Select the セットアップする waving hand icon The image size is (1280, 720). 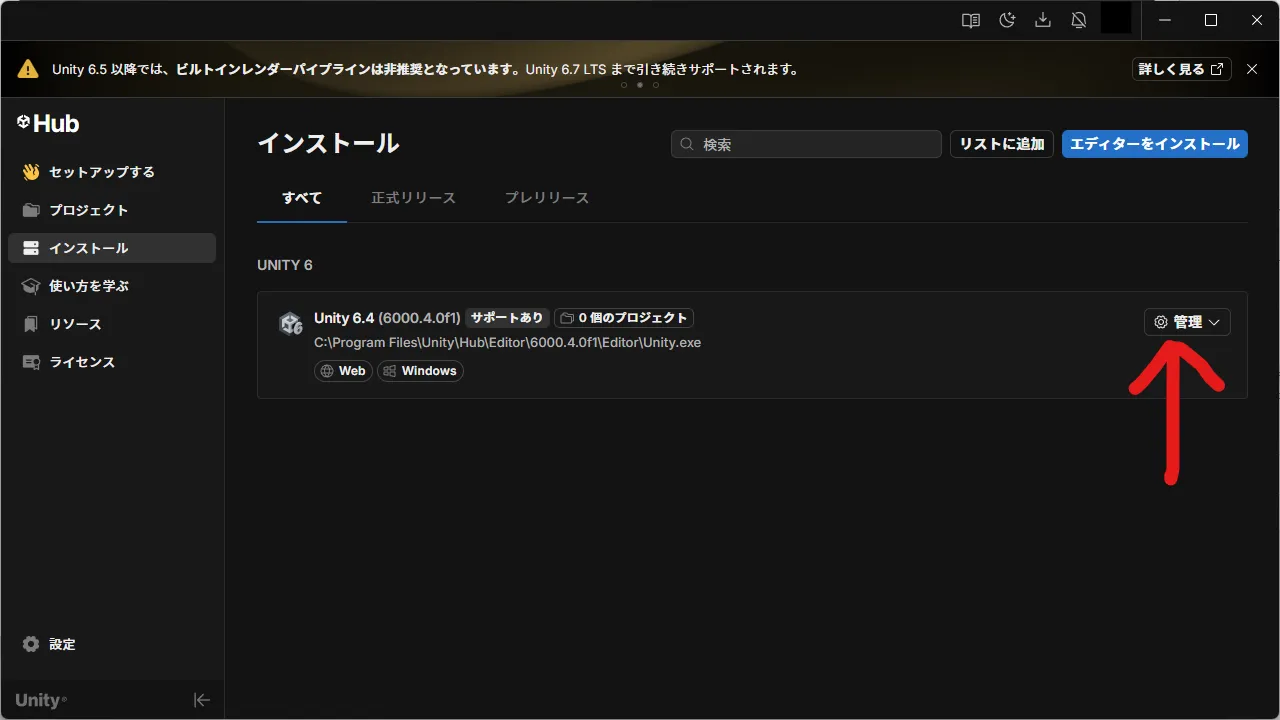(x=31, y=171)
